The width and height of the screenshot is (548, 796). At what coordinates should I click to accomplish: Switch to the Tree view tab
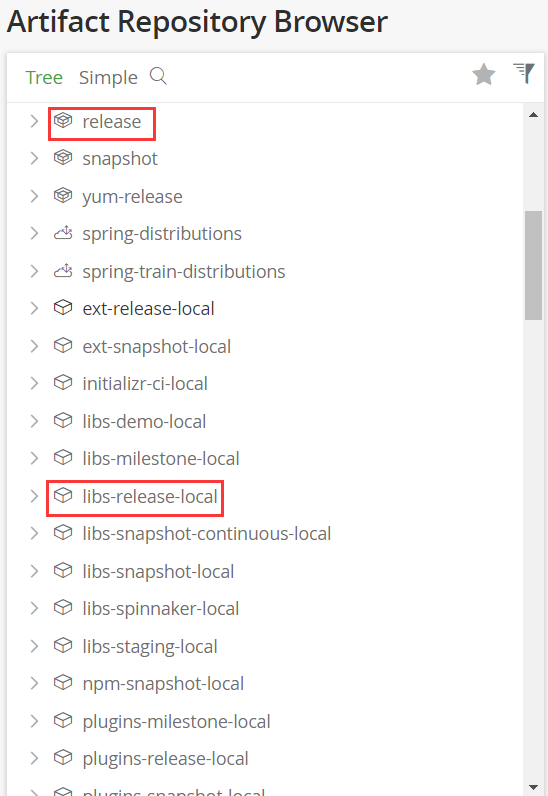click(x=44, y=78)
